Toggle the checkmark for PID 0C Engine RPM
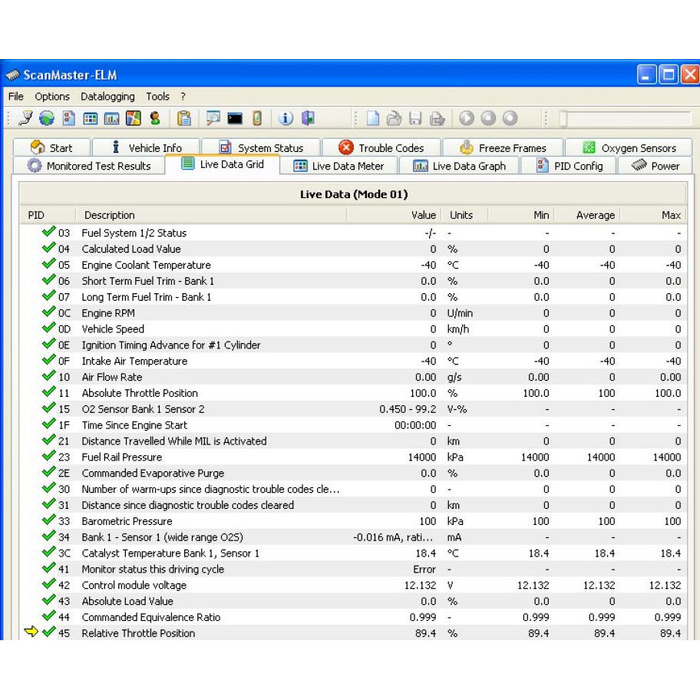 (x=48, y=313)
